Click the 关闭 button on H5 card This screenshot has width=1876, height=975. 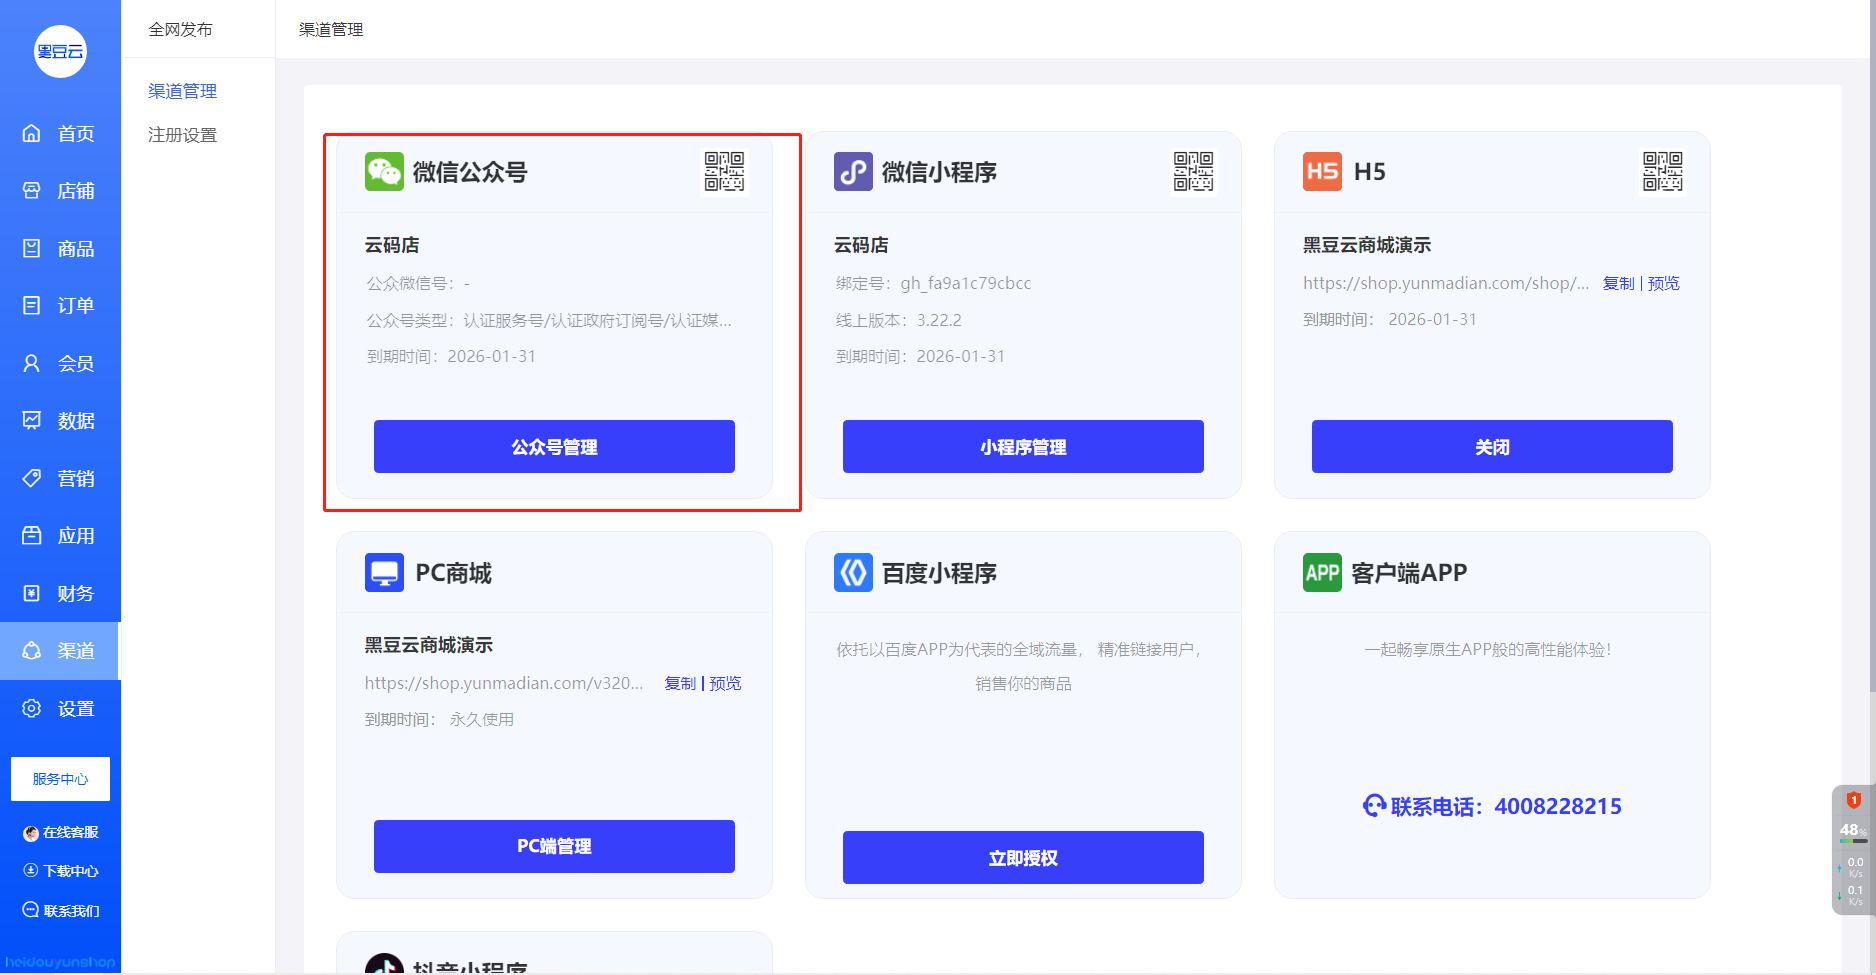(x=1492, y=447)
